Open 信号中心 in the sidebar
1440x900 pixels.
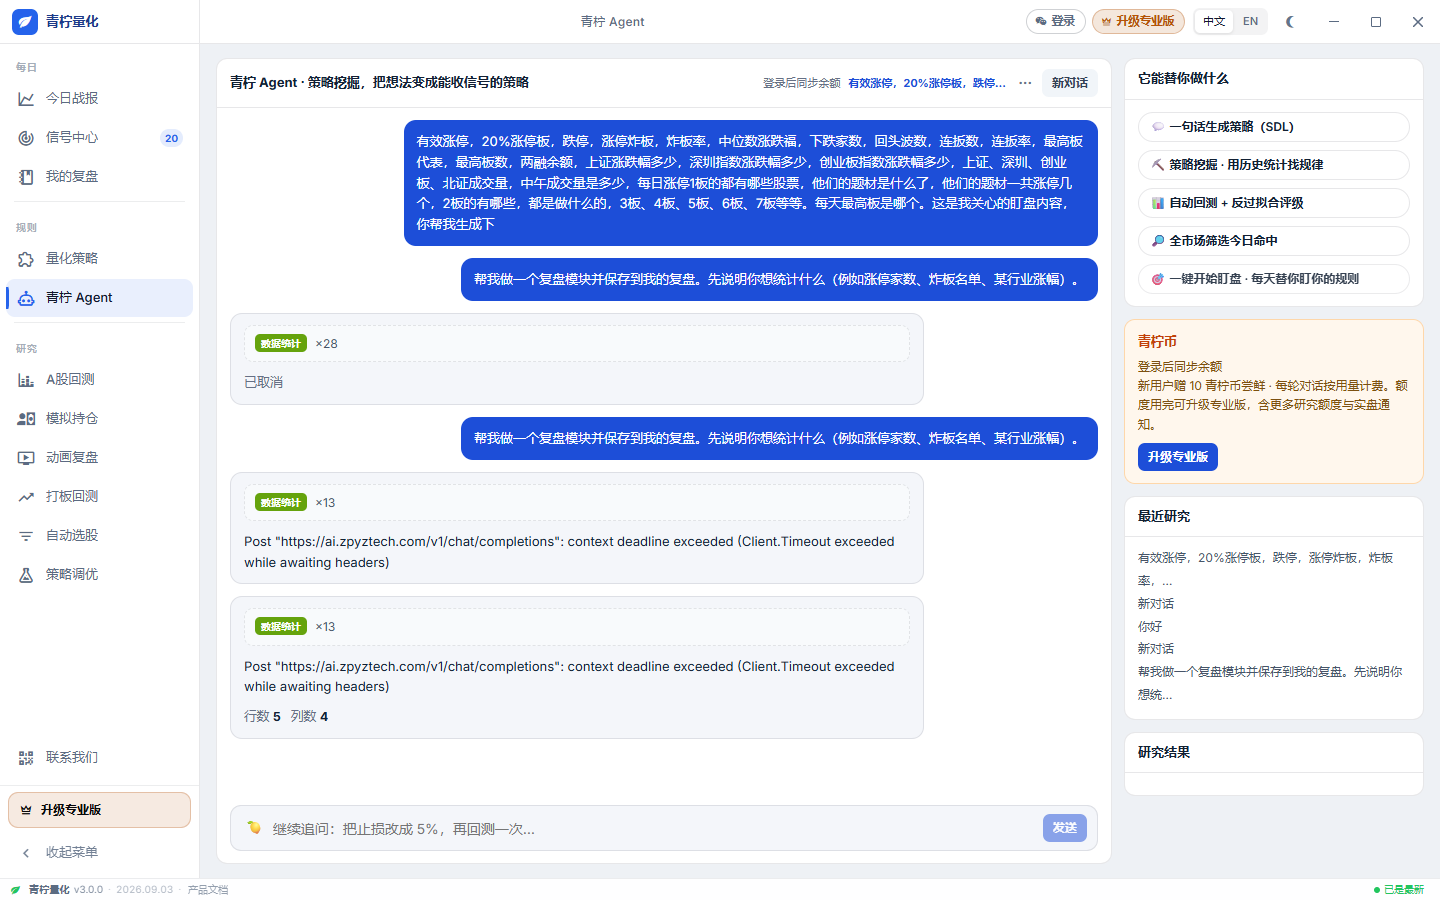[99, 137]
